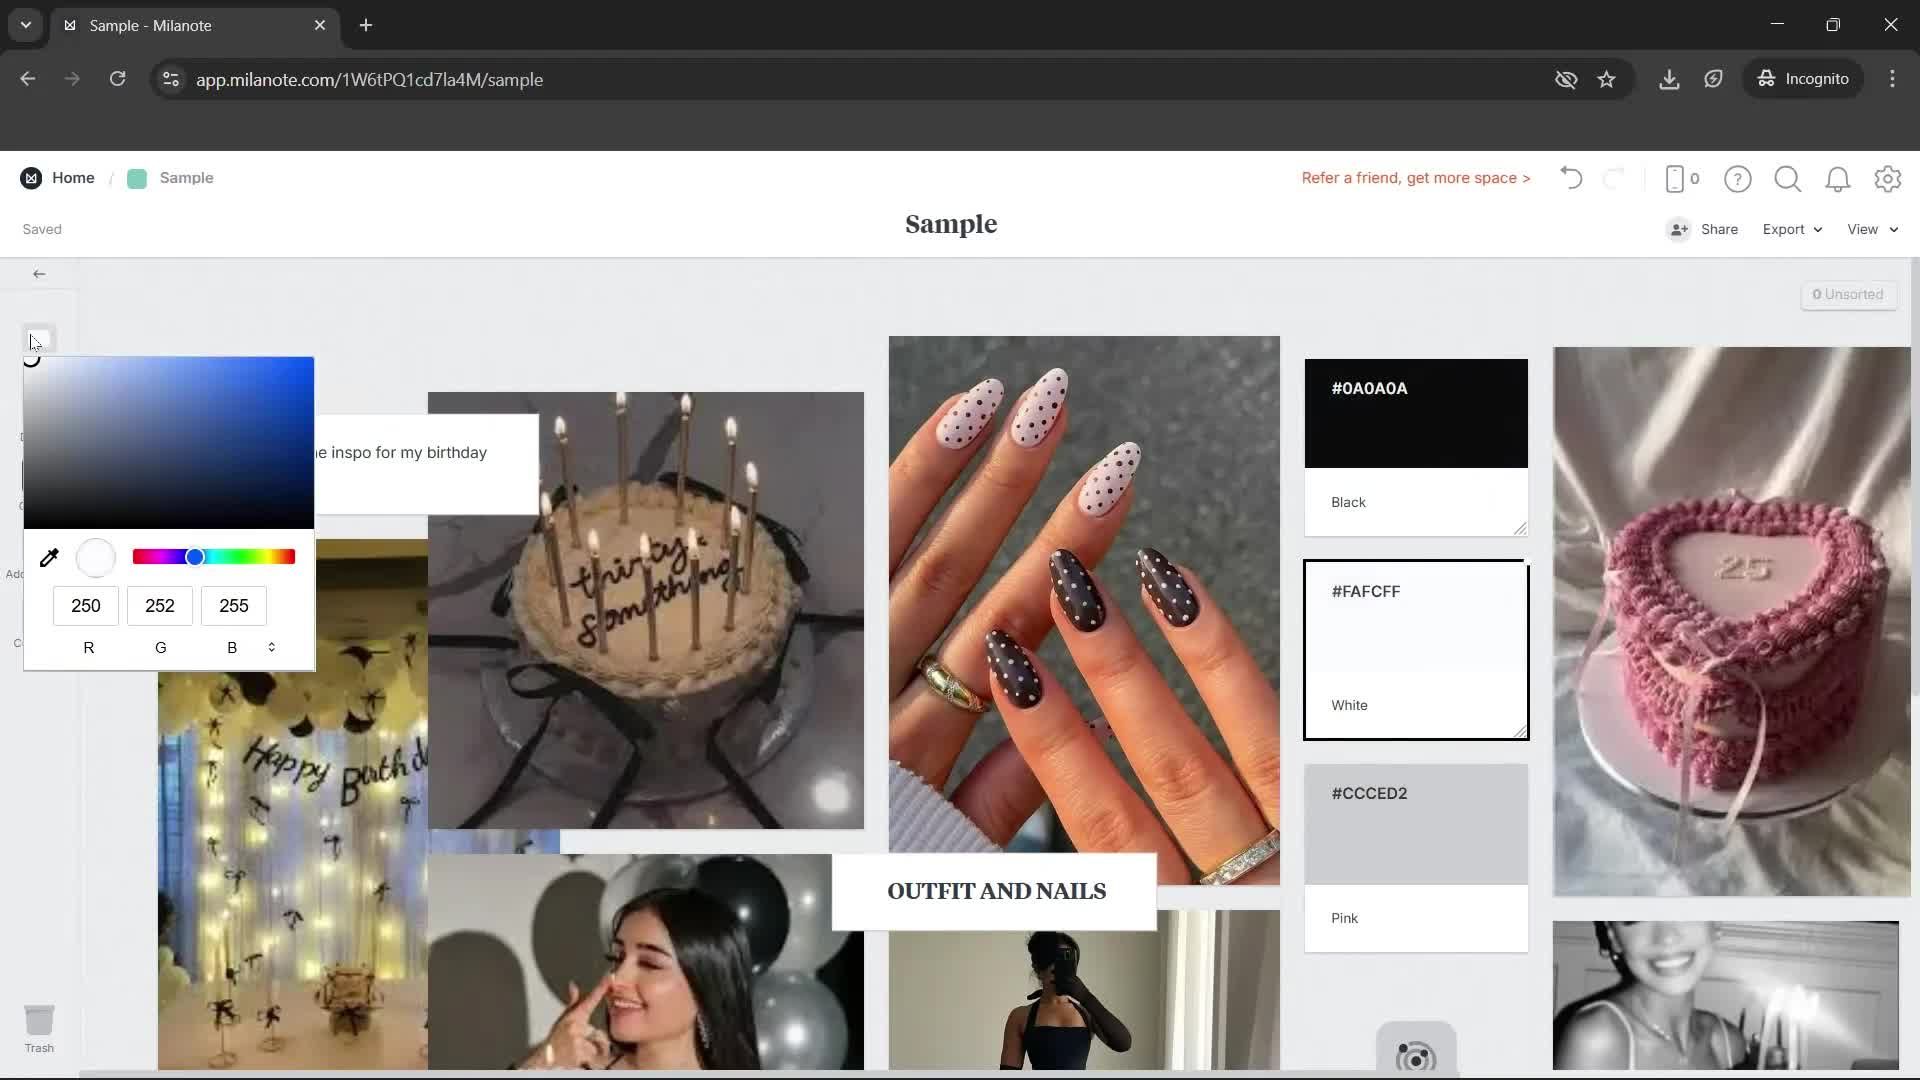
Task: Select the eyedropper in the color picker
Action: click(x=49, y=557)
